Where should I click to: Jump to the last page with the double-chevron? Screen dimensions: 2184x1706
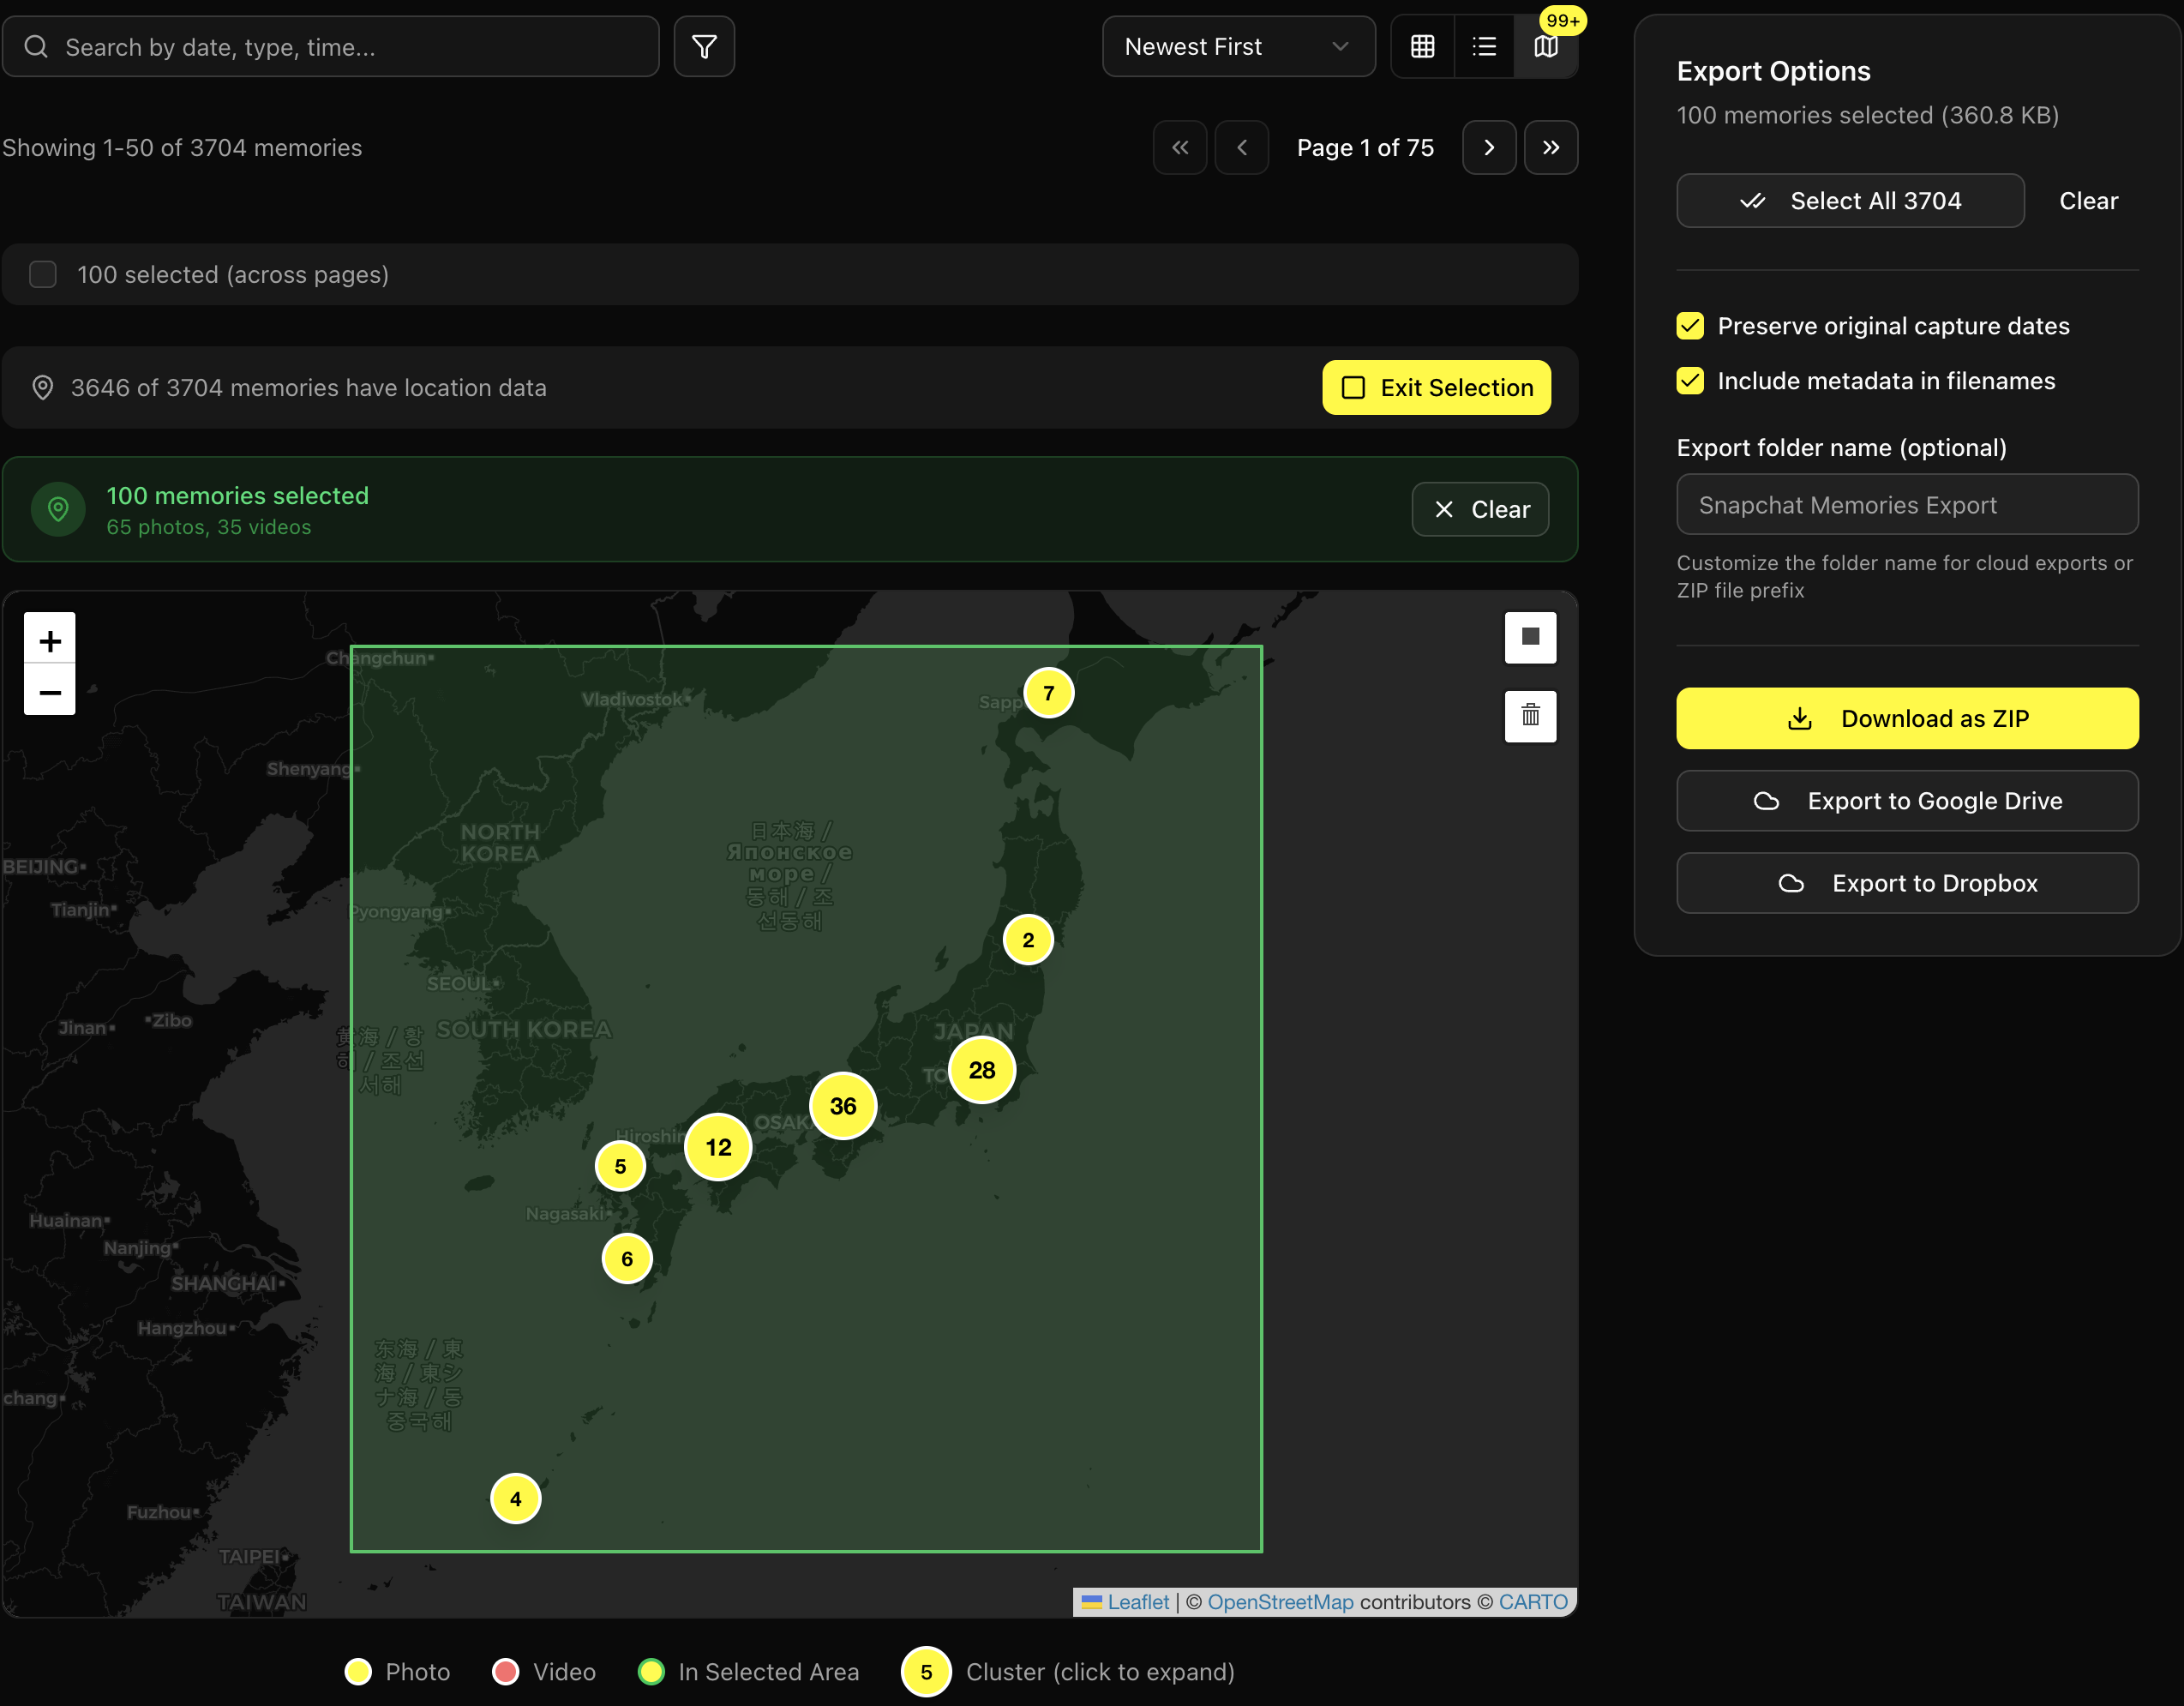point(1551,147)
